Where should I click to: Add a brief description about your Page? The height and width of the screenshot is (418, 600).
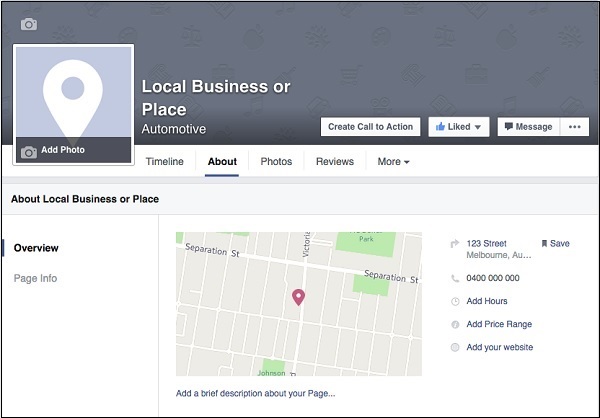(x=256, y=393)
